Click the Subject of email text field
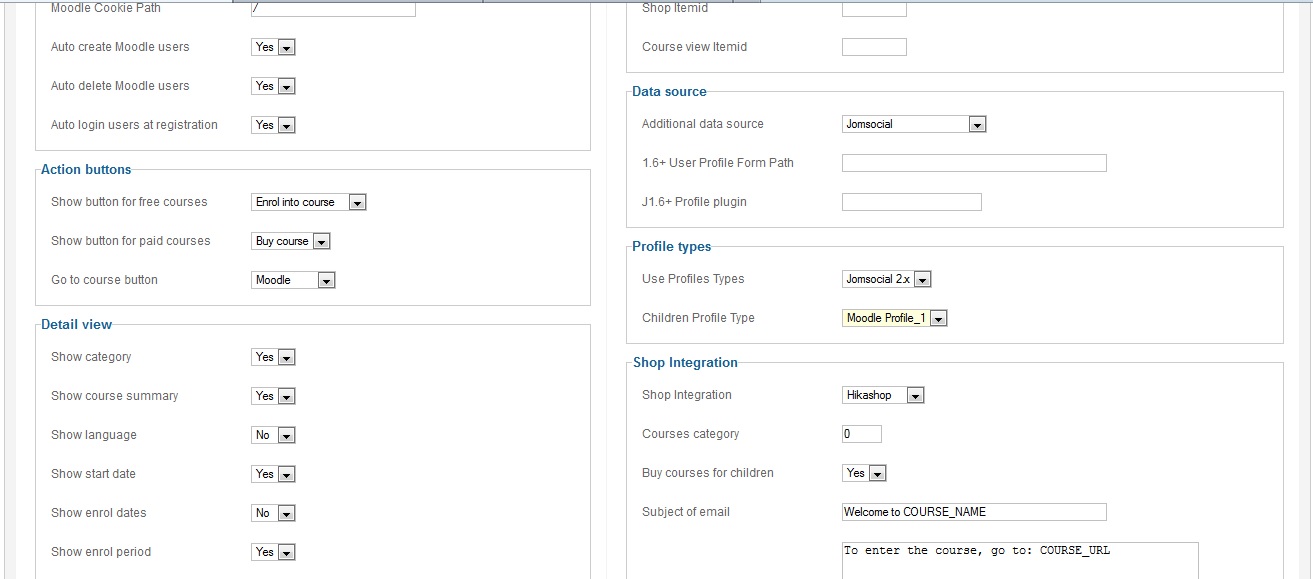1313x579 pixels. [x=974, y=512]
